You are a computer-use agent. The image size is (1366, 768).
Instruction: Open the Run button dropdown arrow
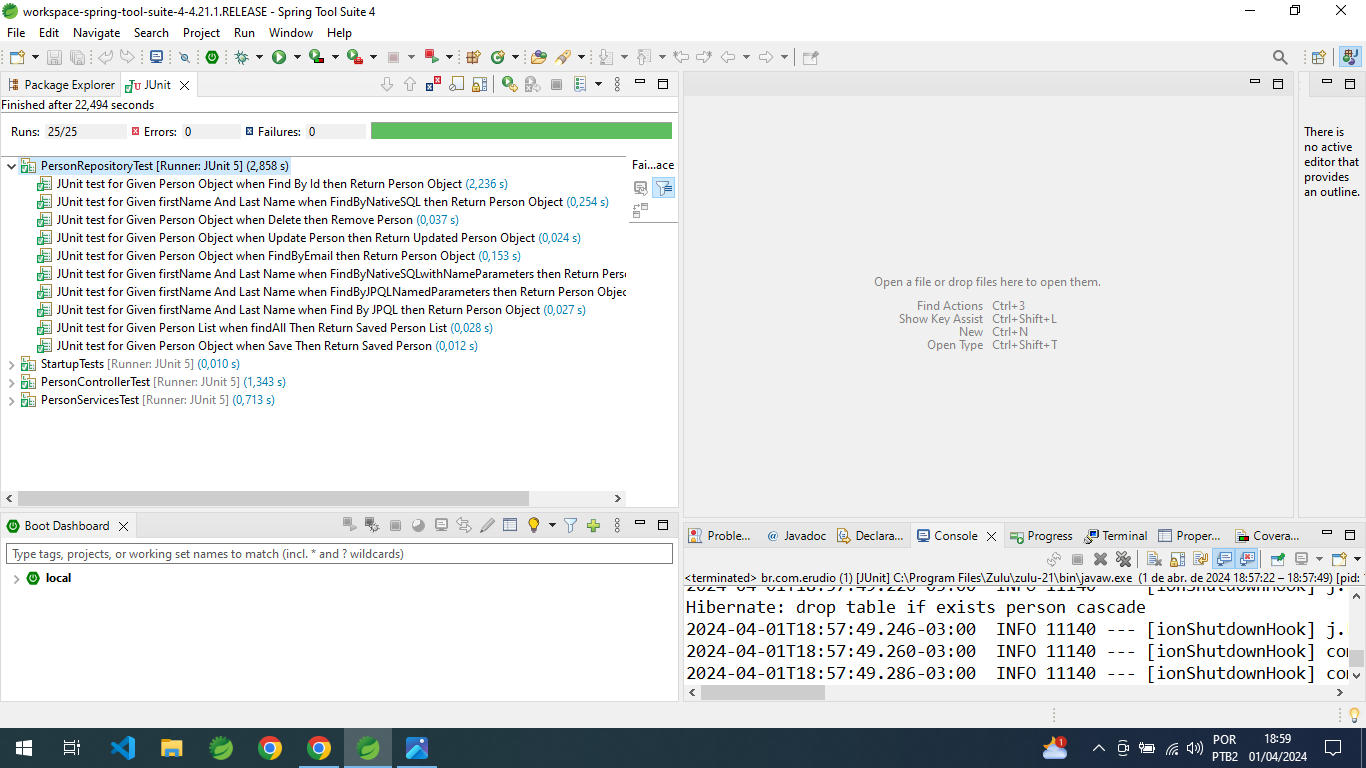[x=297, y=57]
